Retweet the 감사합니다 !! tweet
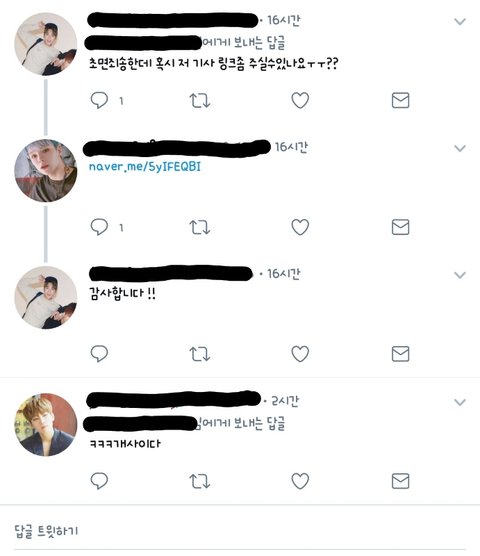The width and height of the screenshot is (480, 556). point(200,354)
